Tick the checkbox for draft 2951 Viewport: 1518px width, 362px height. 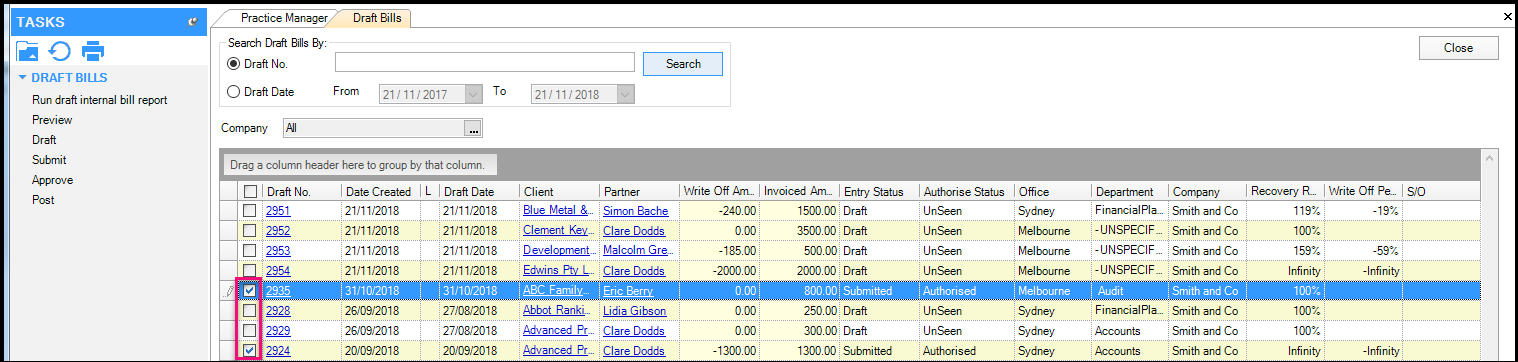[249, 211]
